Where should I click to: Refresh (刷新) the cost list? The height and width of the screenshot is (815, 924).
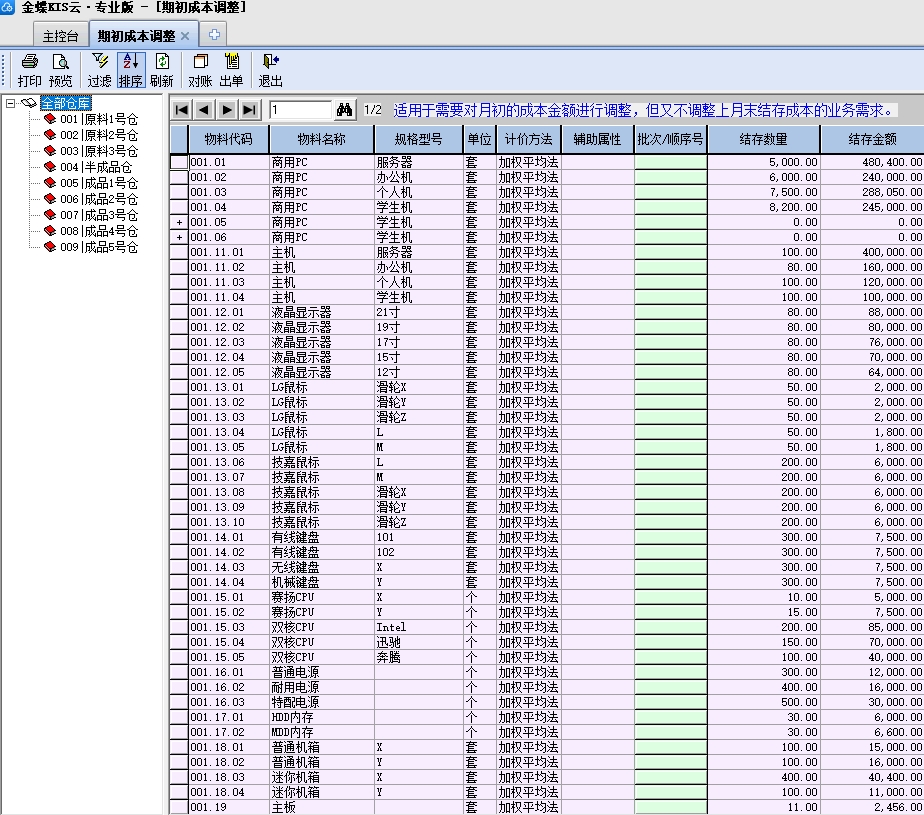coord(161,70)
